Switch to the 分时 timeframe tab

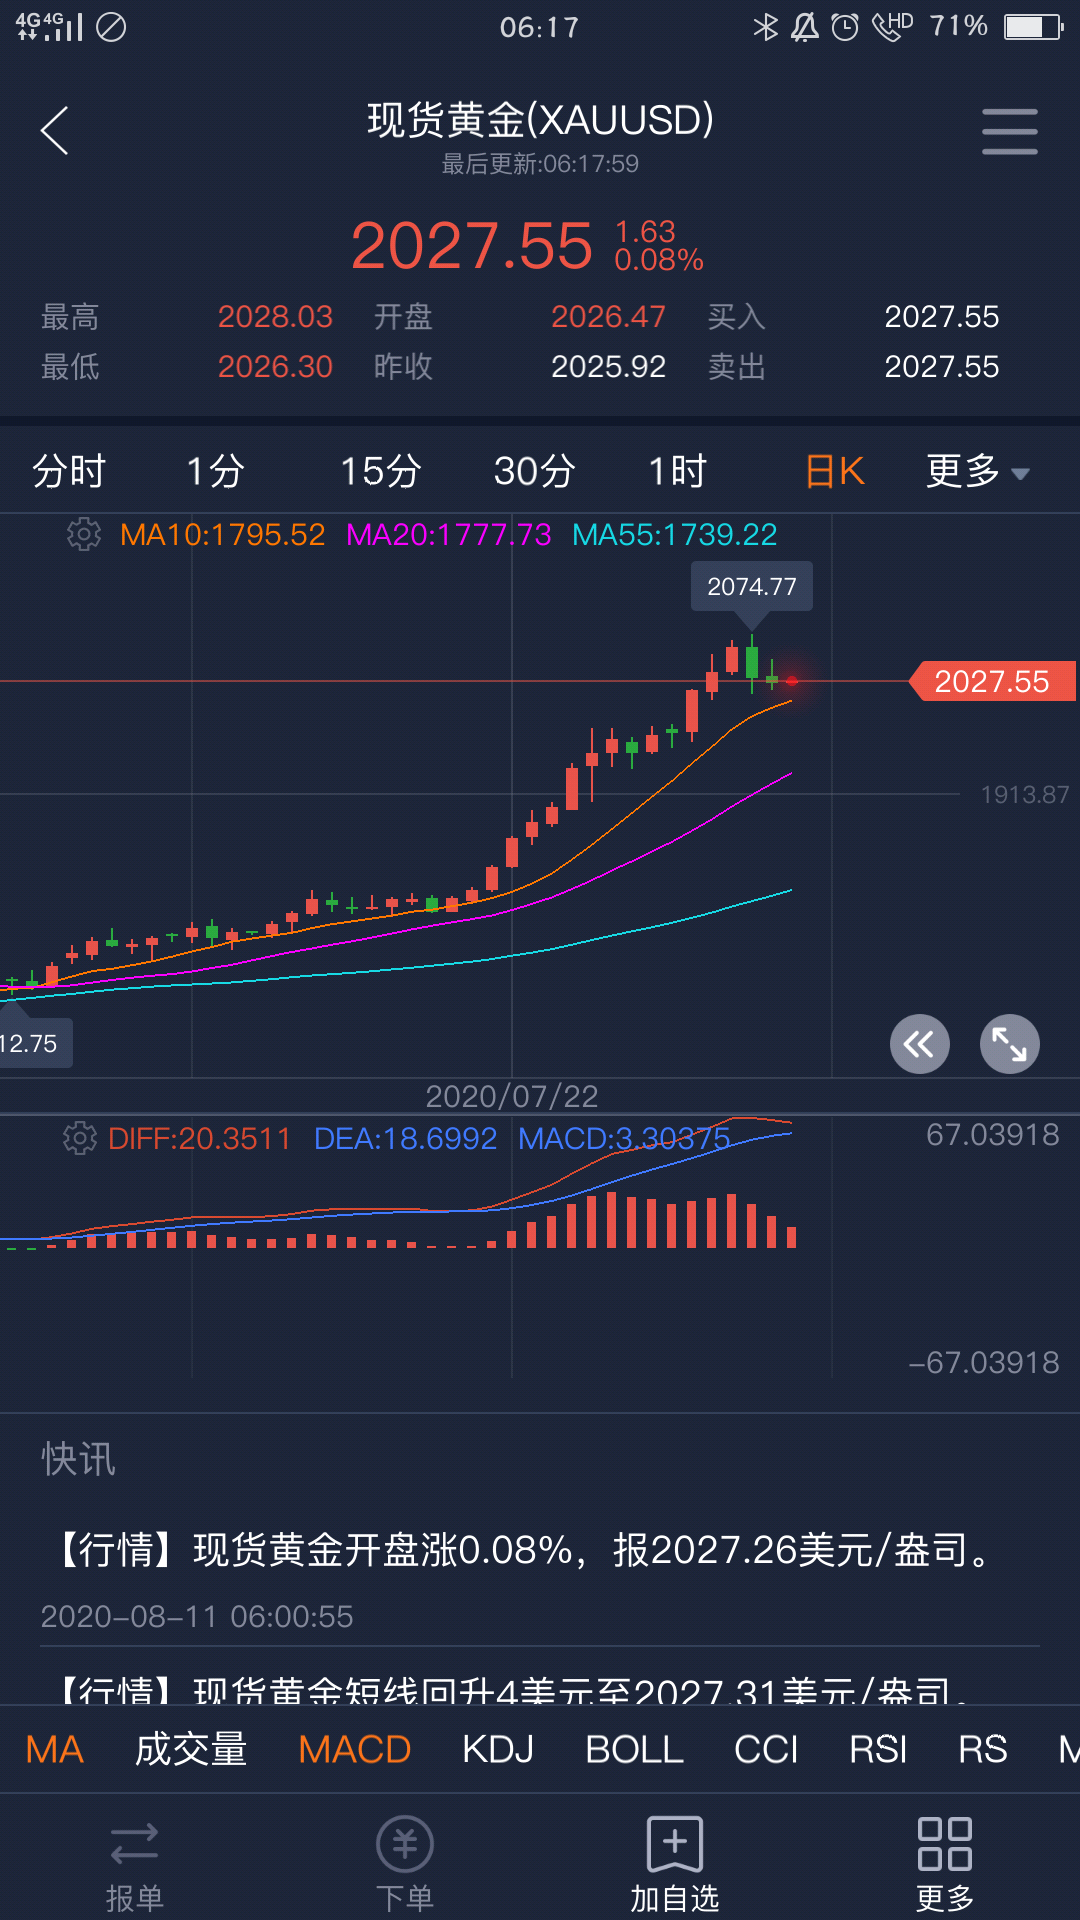[69, 471]
